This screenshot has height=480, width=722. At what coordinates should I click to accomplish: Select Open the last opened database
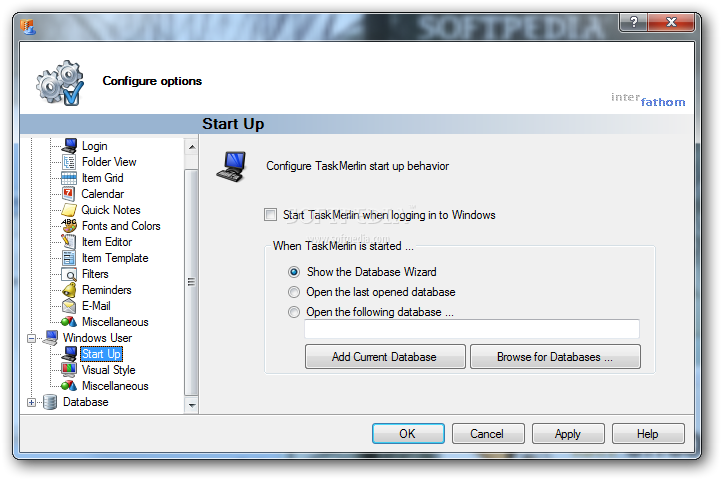(x=294, y=292)
